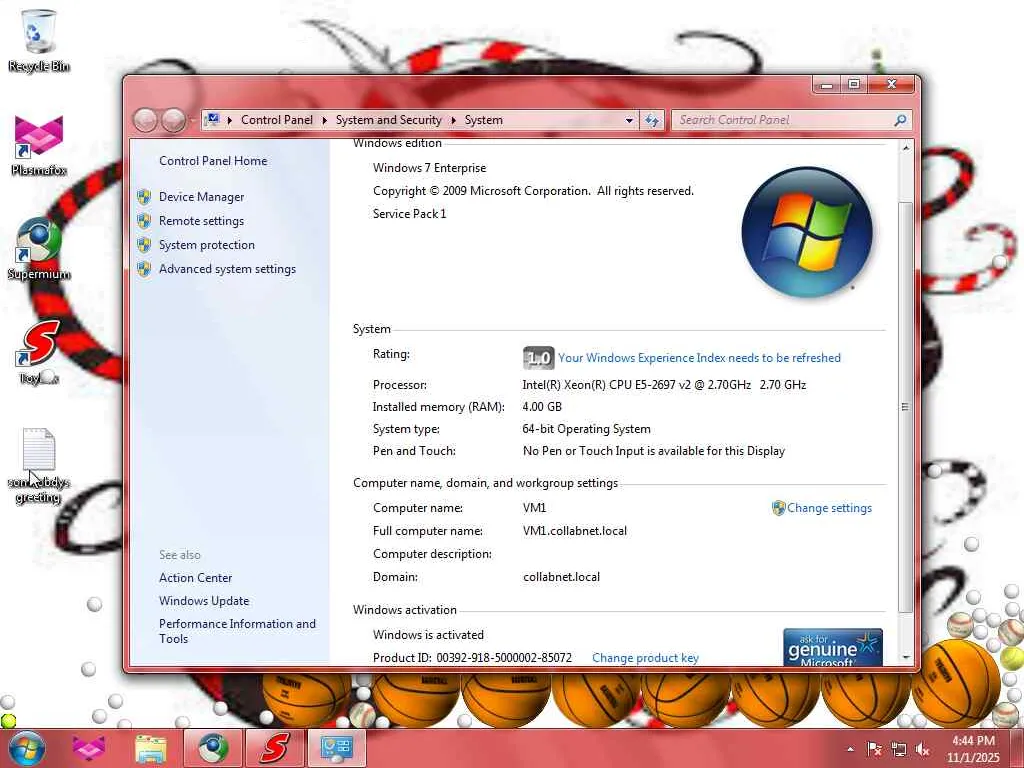Click the Windows 7 Enterprise text

pyautogui.click(x=429, y=168)
